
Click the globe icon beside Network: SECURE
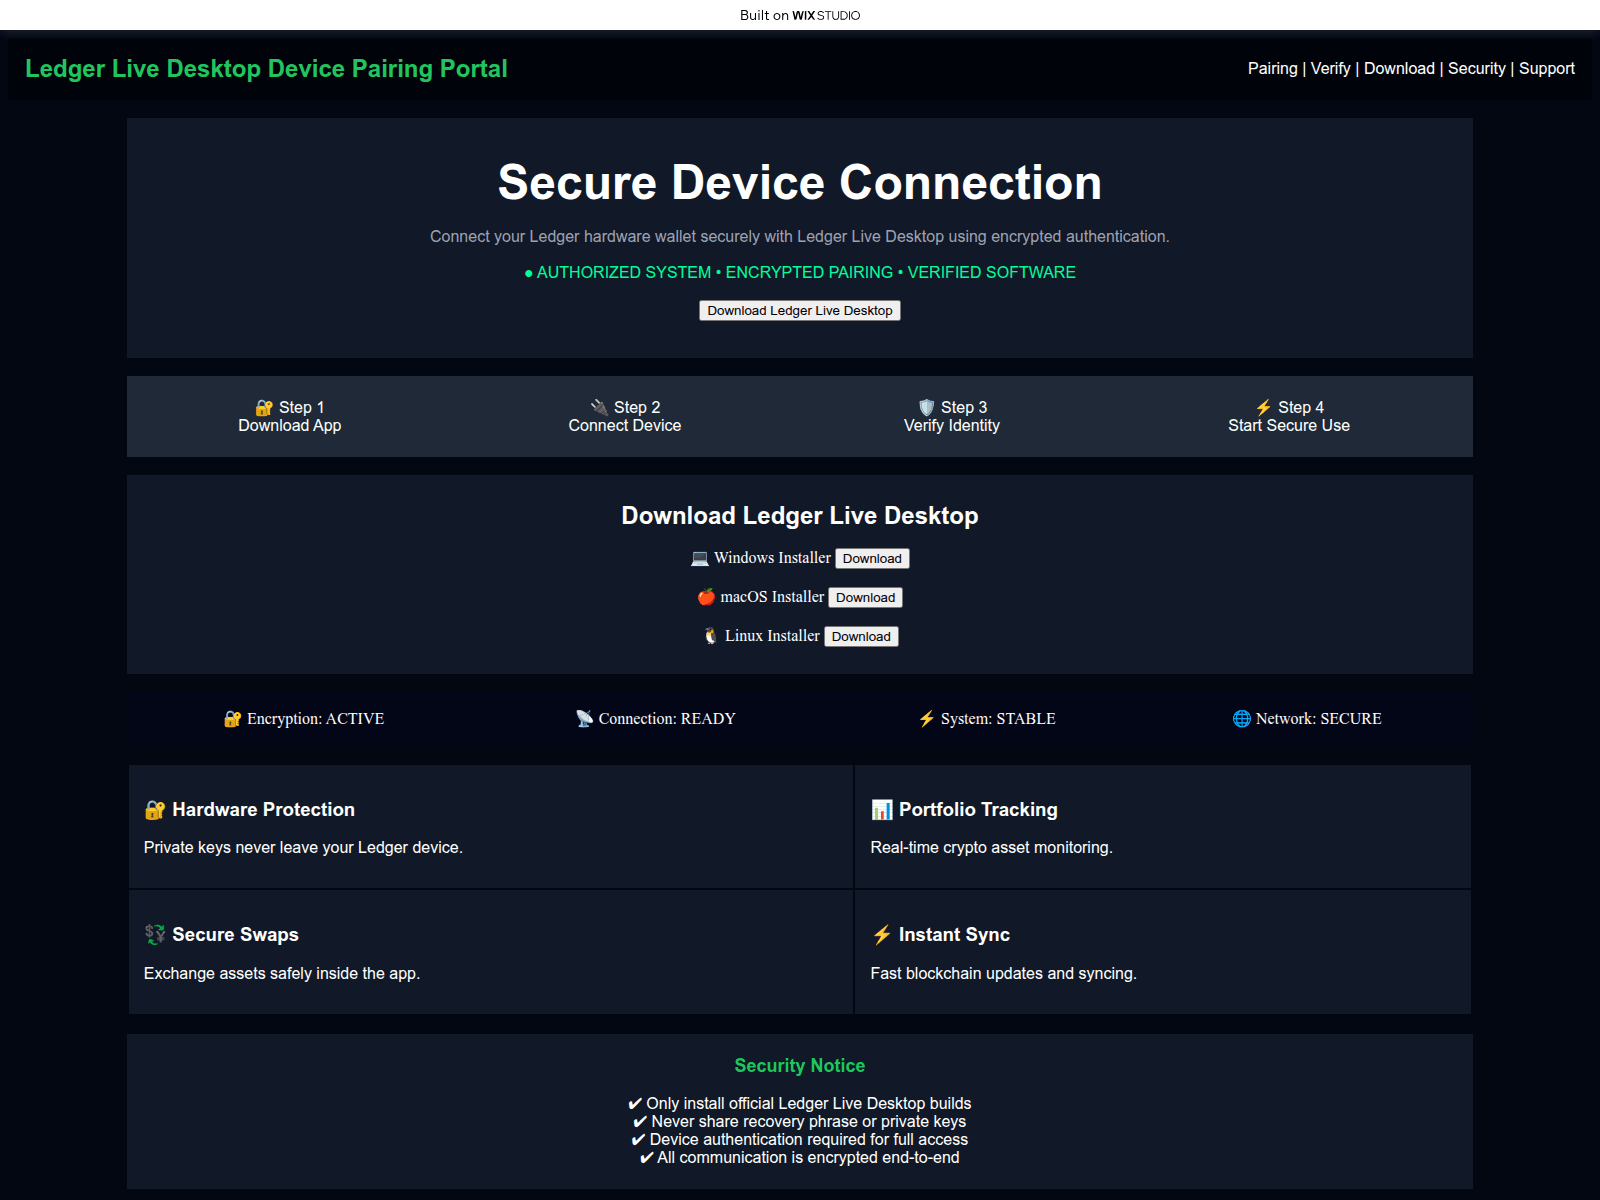(1242, 719)
